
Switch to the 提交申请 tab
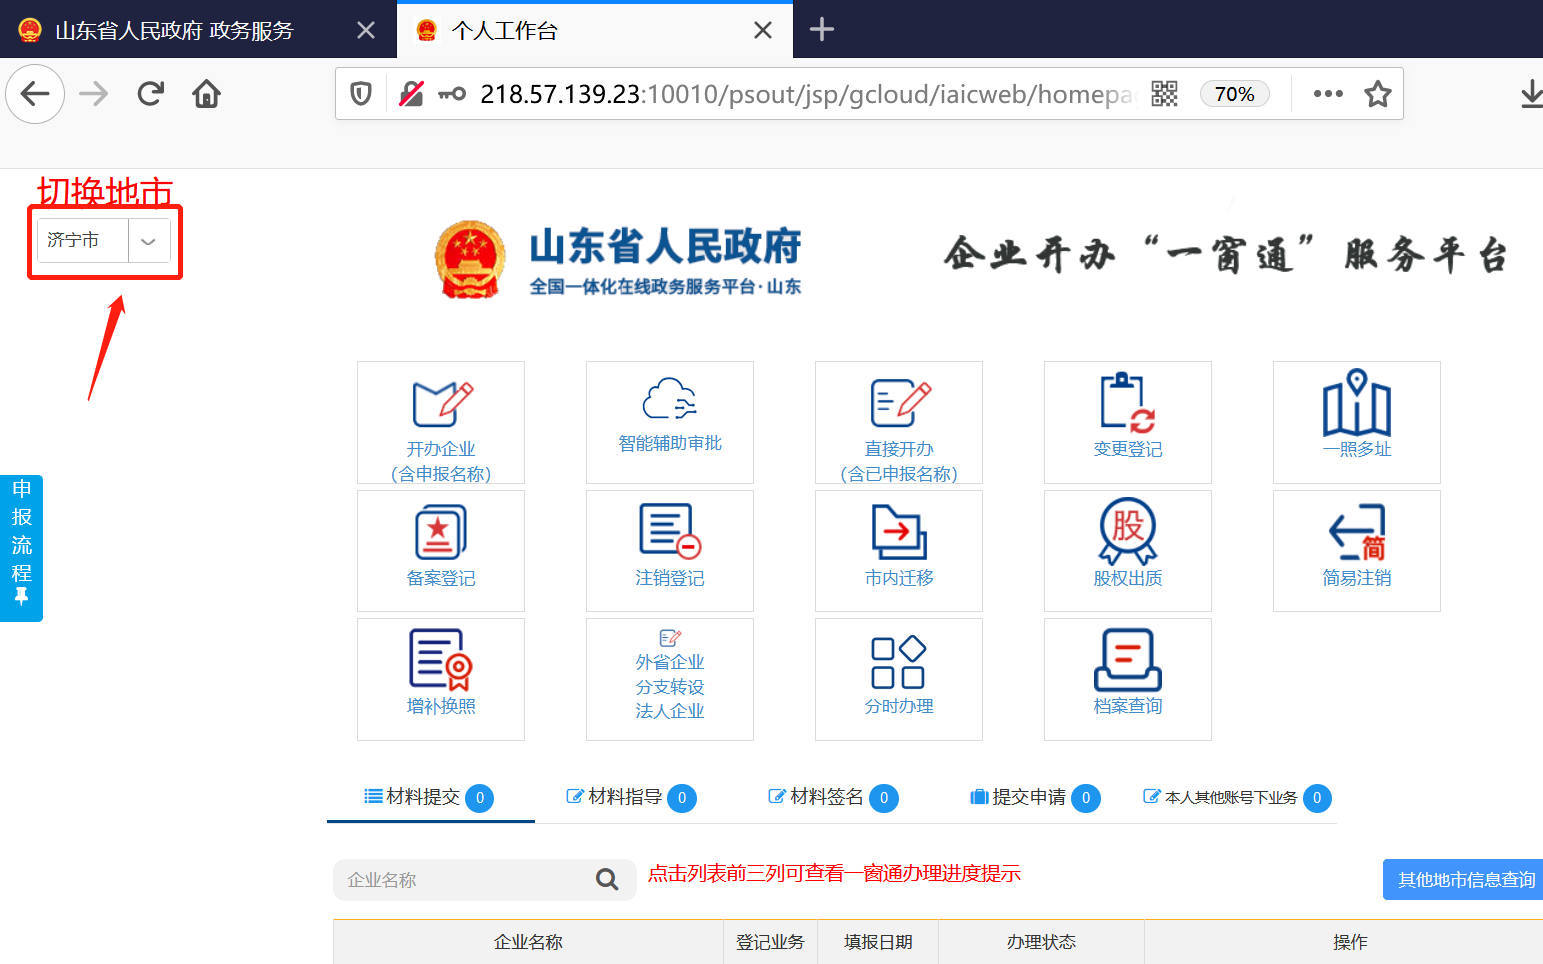point(1028,797)
